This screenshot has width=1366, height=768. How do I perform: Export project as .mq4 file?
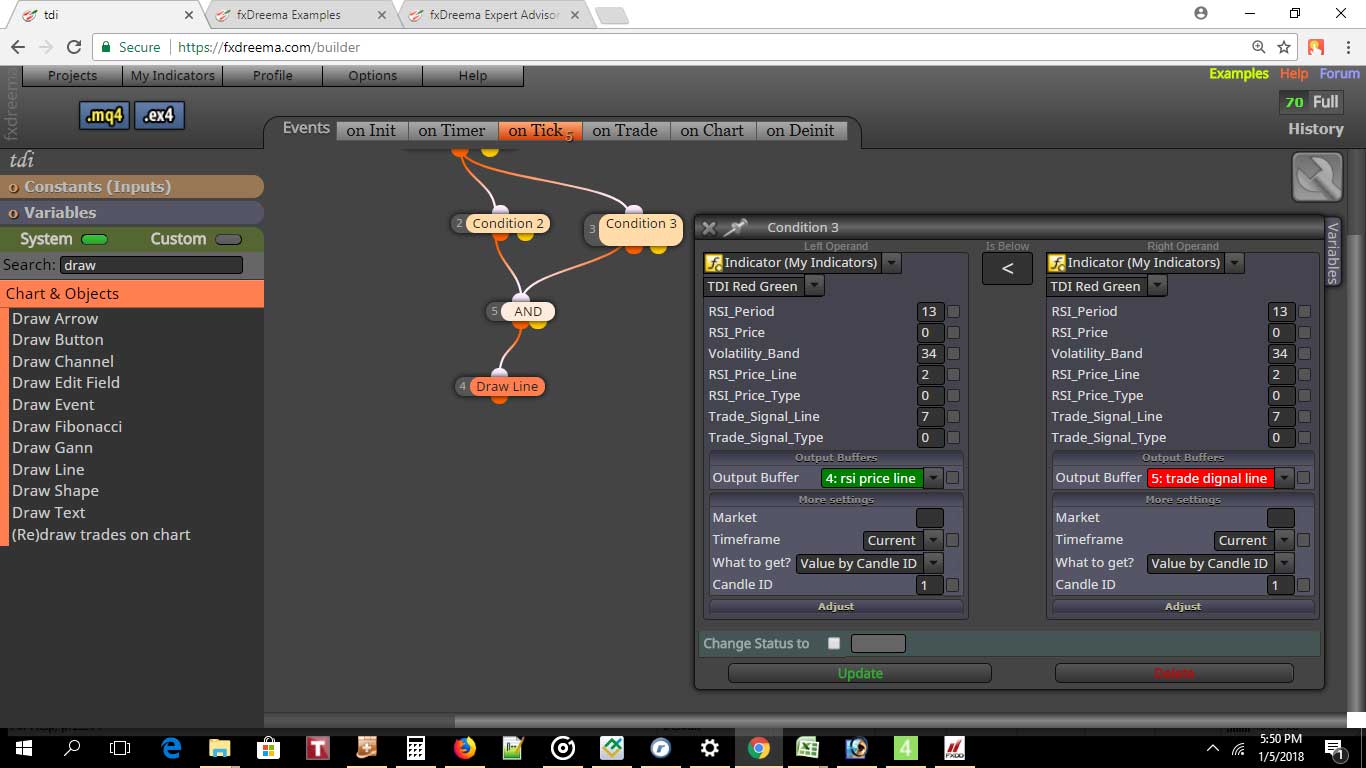104,115
